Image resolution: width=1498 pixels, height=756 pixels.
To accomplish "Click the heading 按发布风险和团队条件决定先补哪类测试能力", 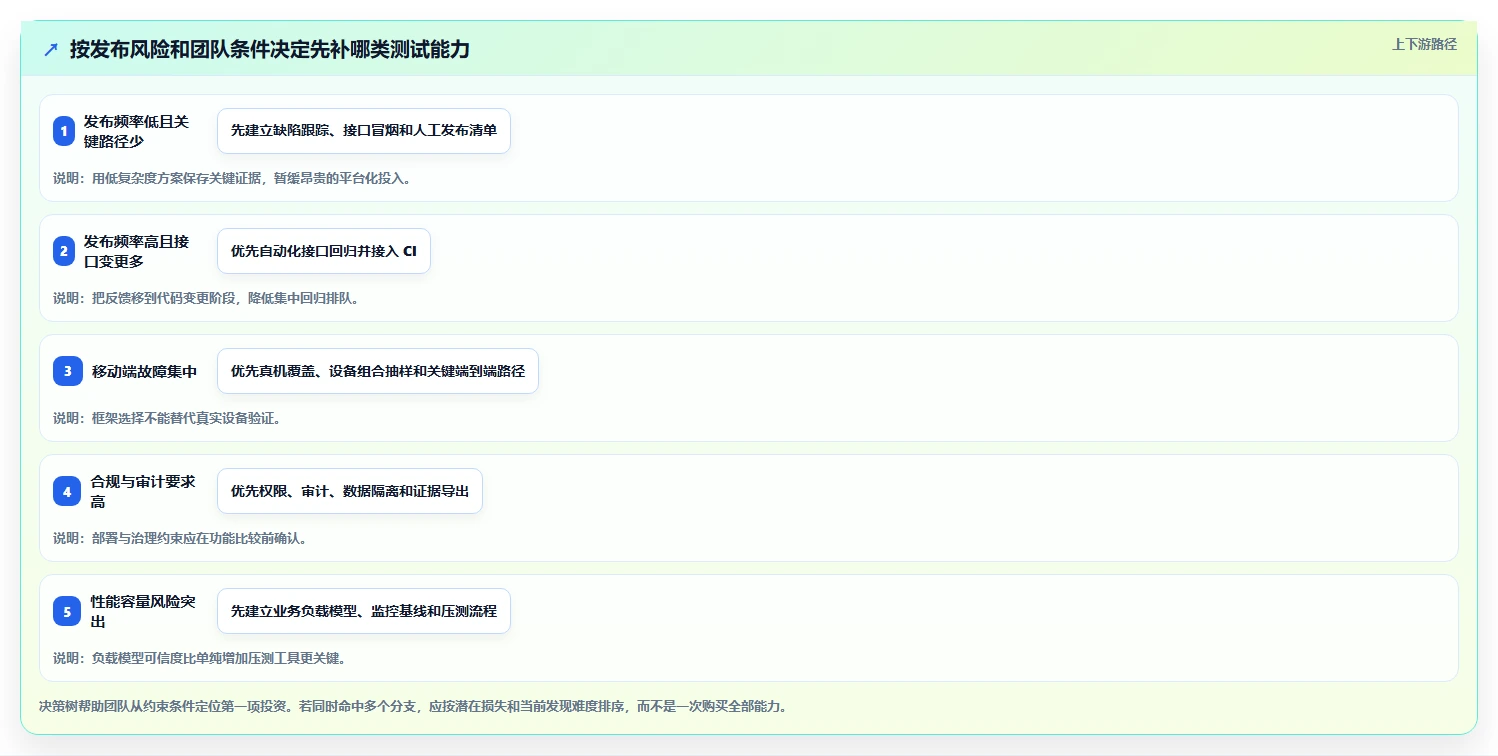I will (270, 50).
